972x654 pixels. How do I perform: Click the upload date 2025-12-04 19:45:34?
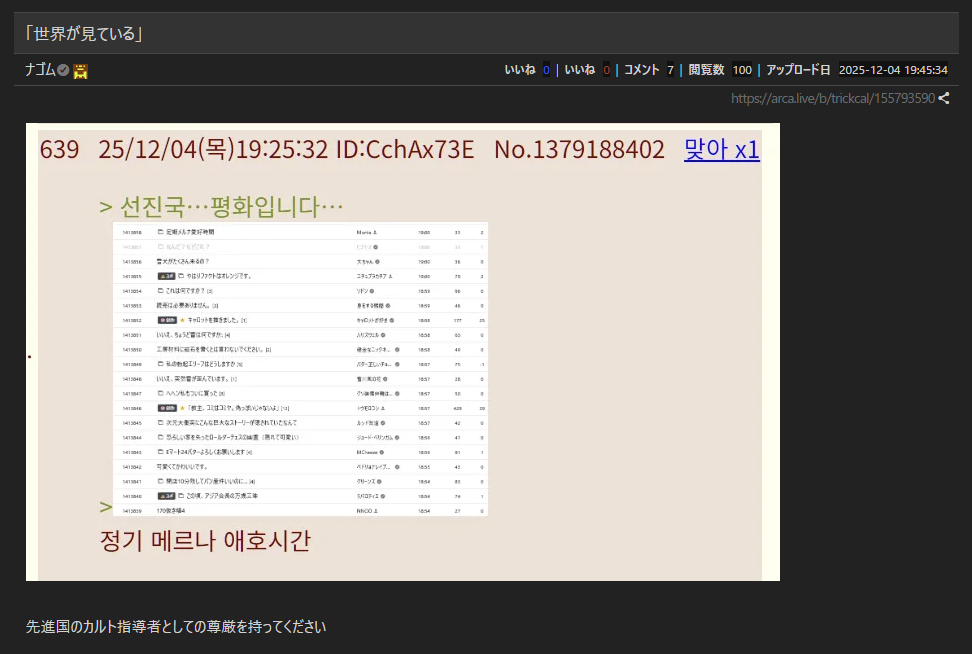pos(893,70)
